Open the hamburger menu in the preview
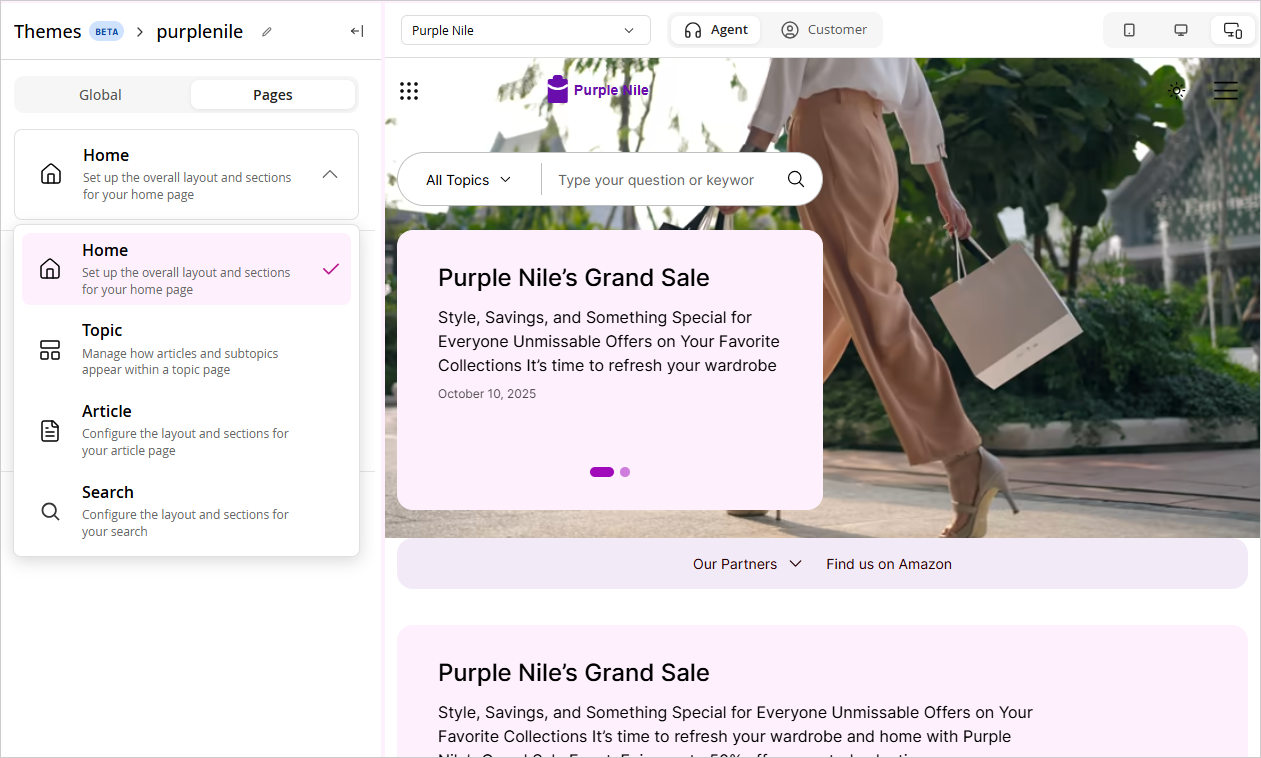Screen dimensions: 1261x758 pos(1225,90)
